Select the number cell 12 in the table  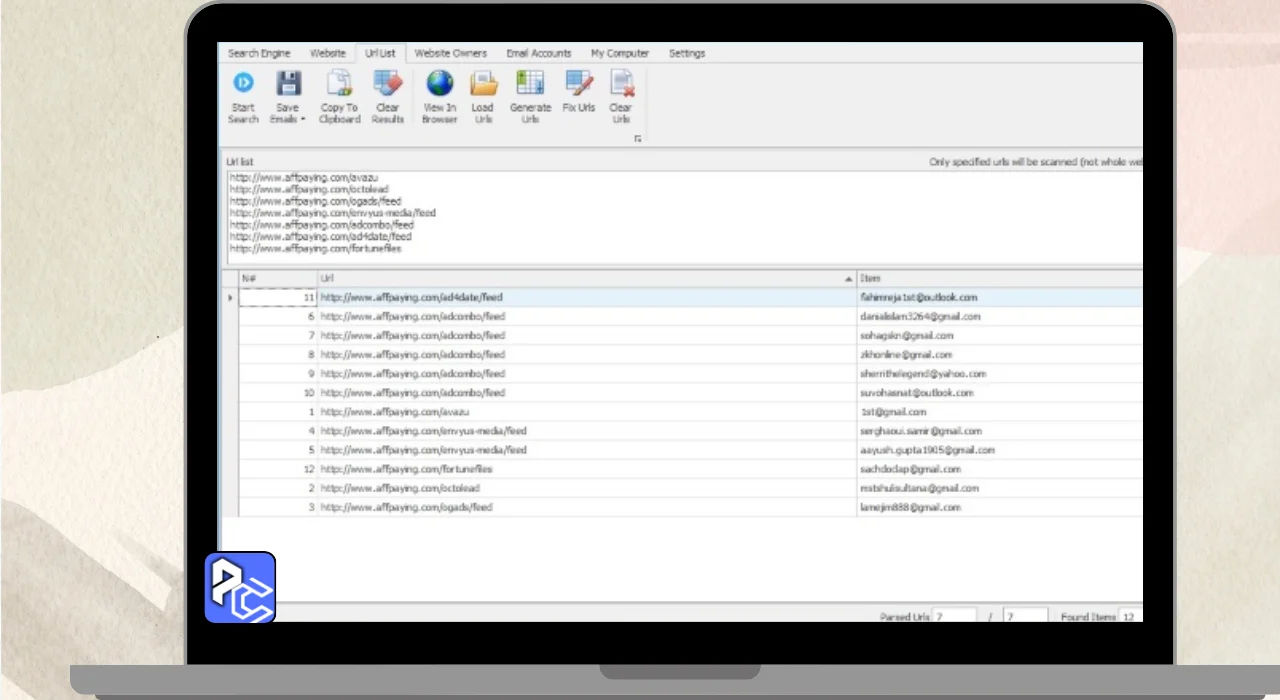pyautogui.click(x=278, y=469)
